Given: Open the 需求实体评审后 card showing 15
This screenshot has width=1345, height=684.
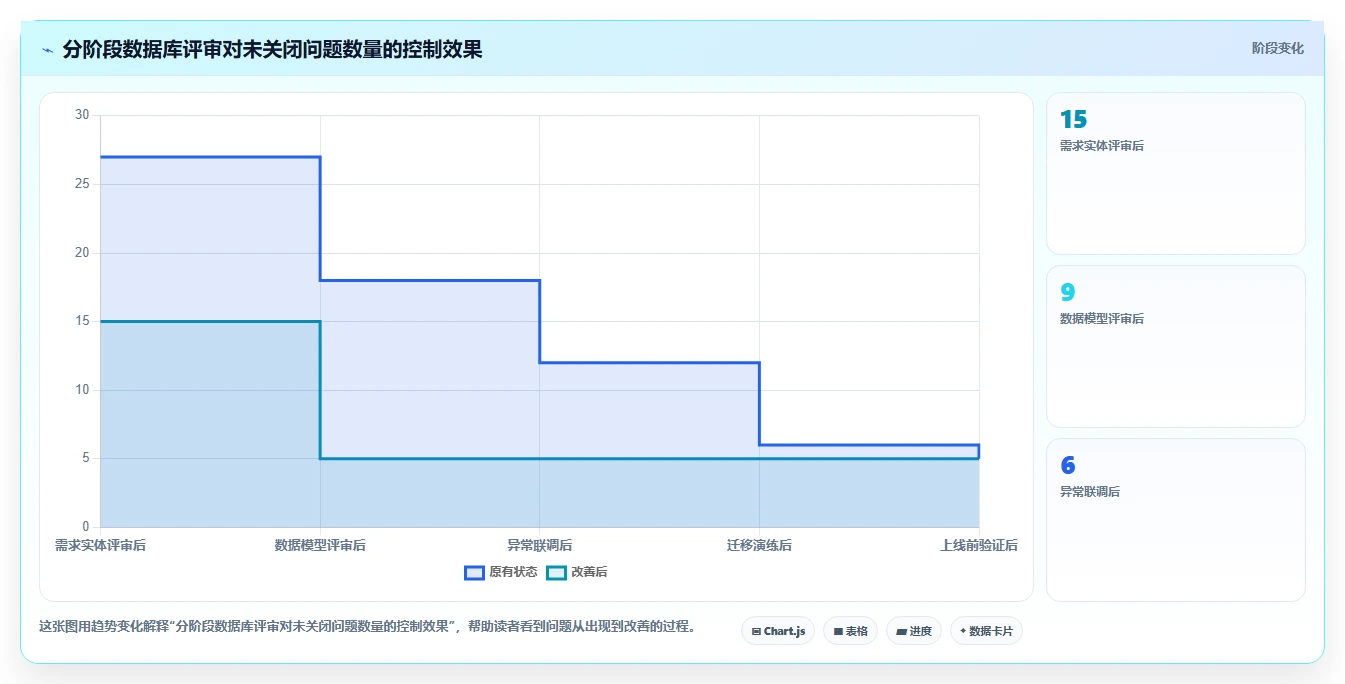Looking at the screenshot, I should coord(1176,174).
